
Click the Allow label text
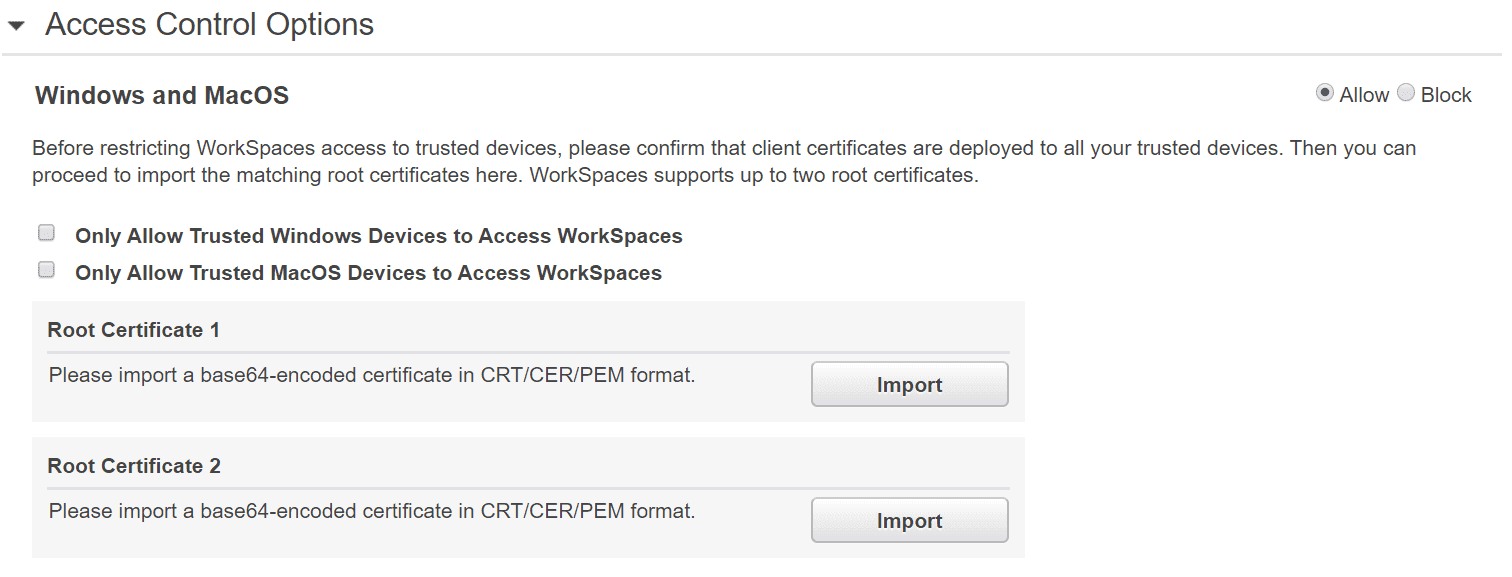[1364, 95]
